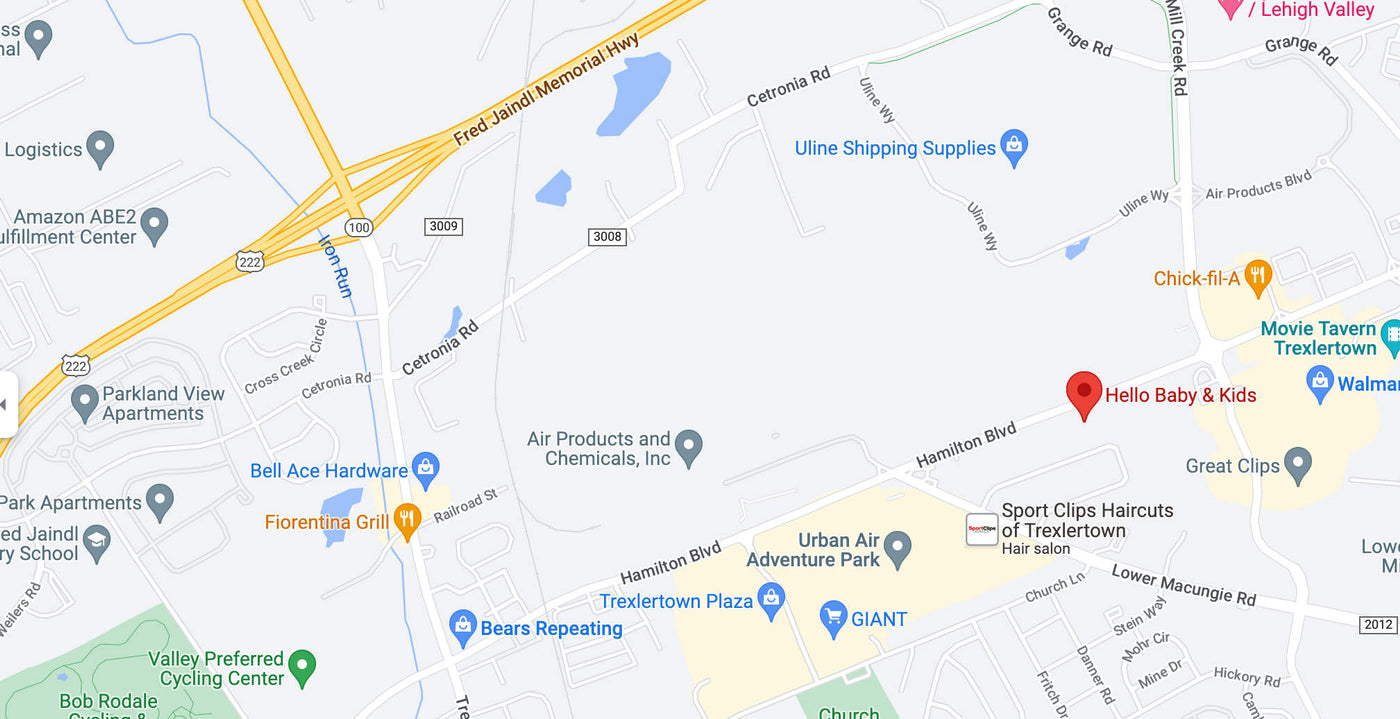Screen dimensions: 1400x719
Task: Click the Great Clips location pin
Action: coord(1298,465)
